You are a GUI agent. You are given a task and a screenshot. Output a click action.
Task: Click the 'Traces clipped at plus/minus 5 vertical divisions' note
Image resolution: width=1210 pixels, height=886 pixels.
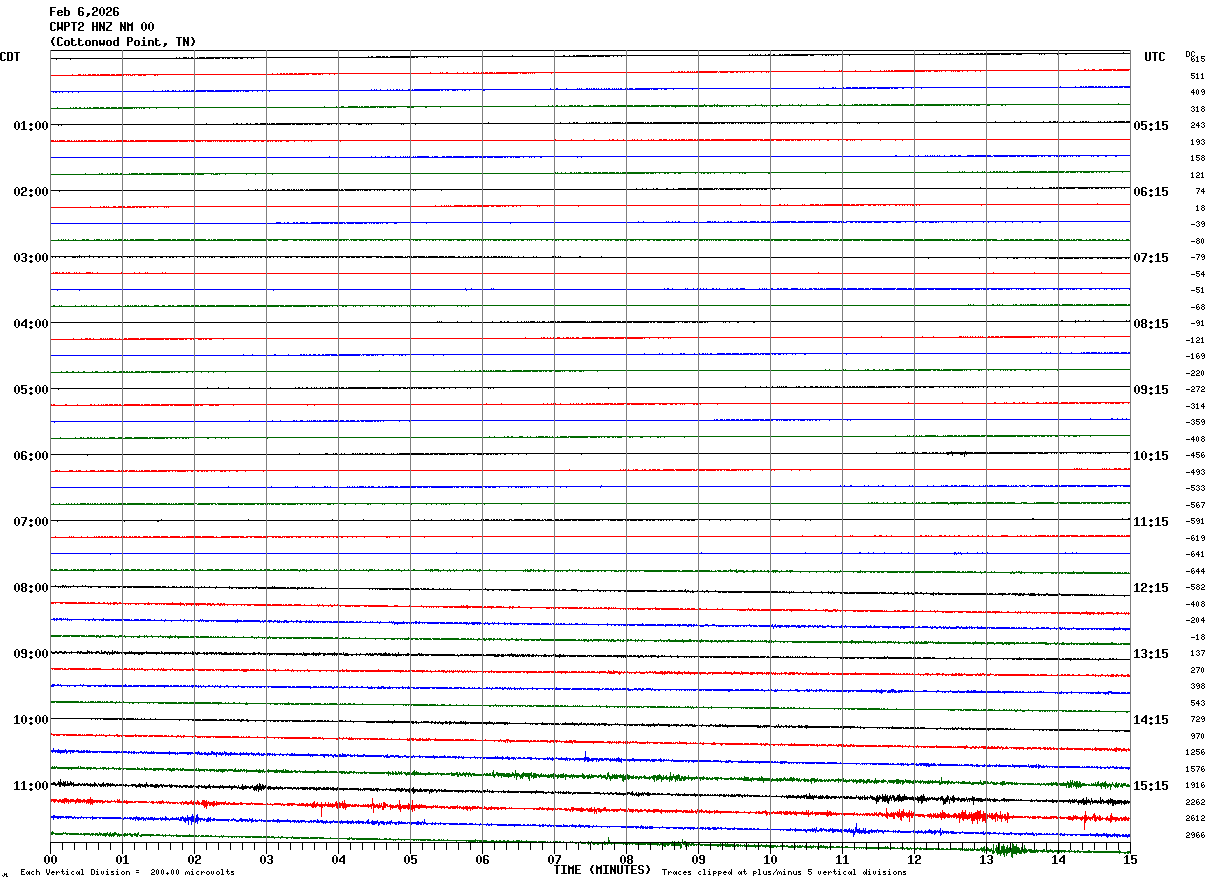[784, 873]
